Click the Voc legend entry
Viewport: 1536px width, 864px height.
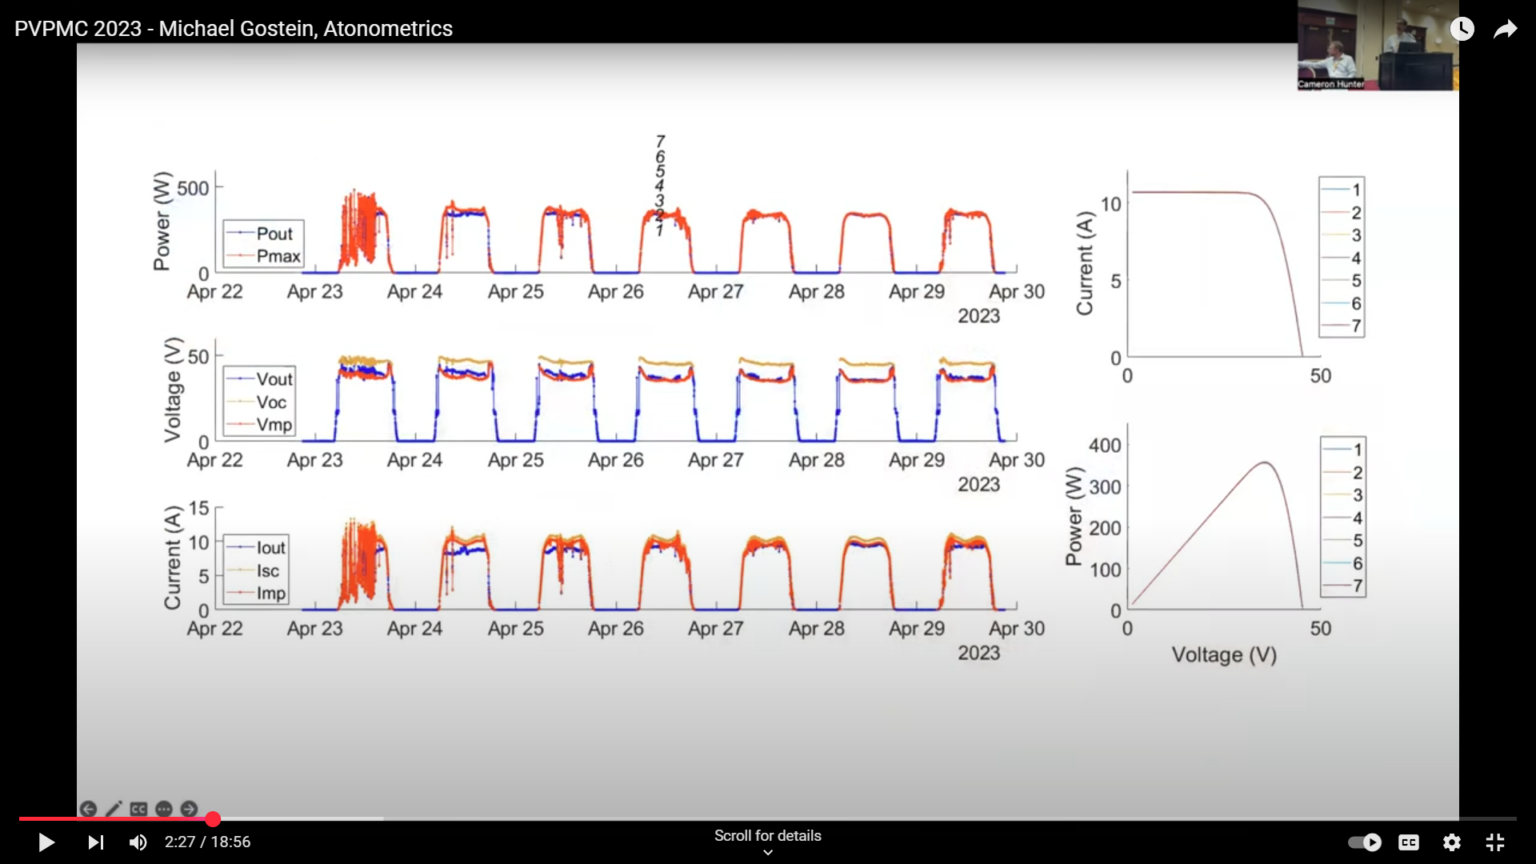pyautogui.click(x=257, y=402)
